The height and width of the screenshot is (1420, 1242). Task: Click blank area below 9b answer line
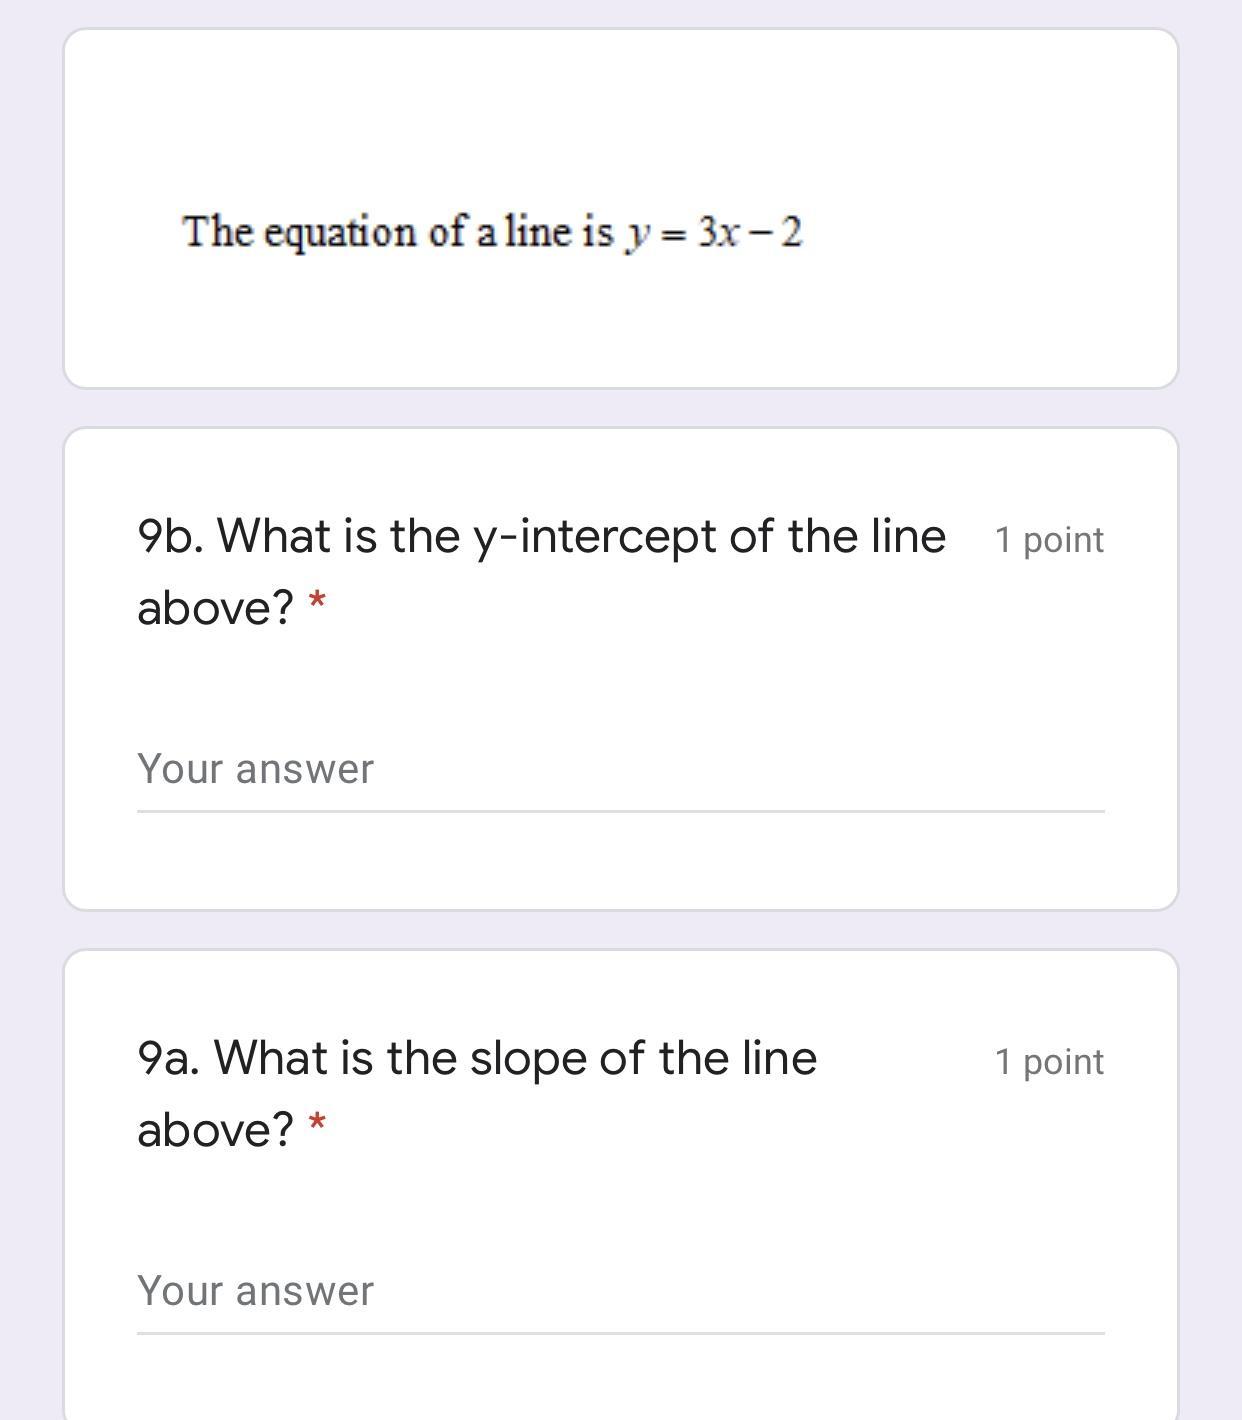[620, 862]
